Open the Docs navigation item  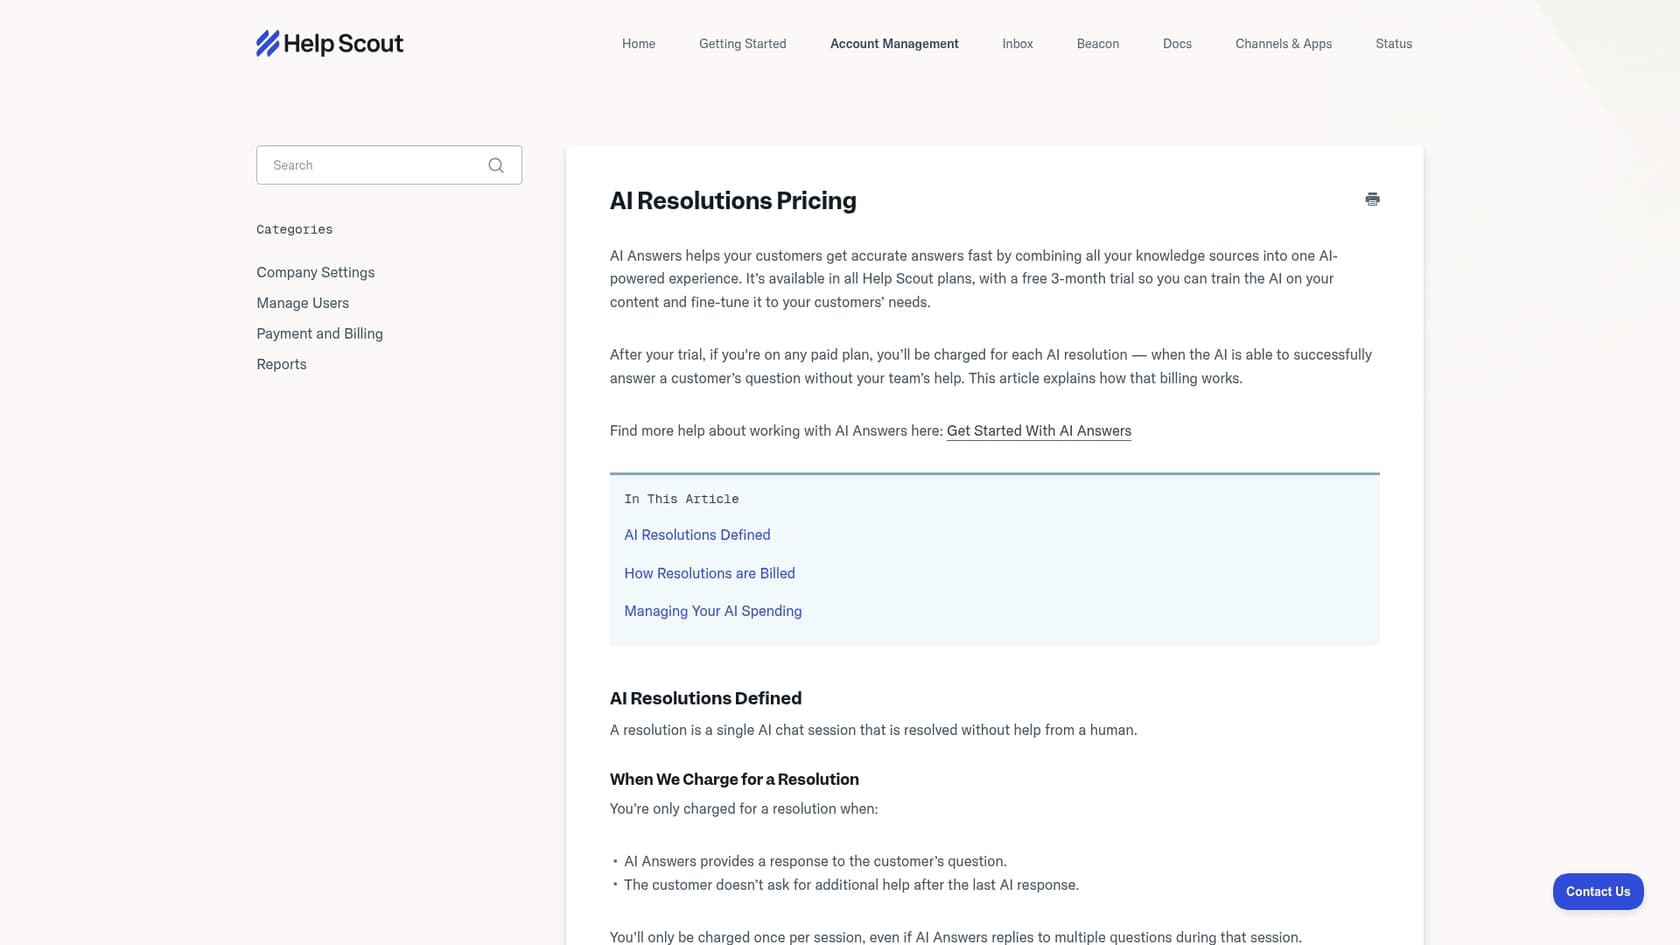(x=1177, y=43)
